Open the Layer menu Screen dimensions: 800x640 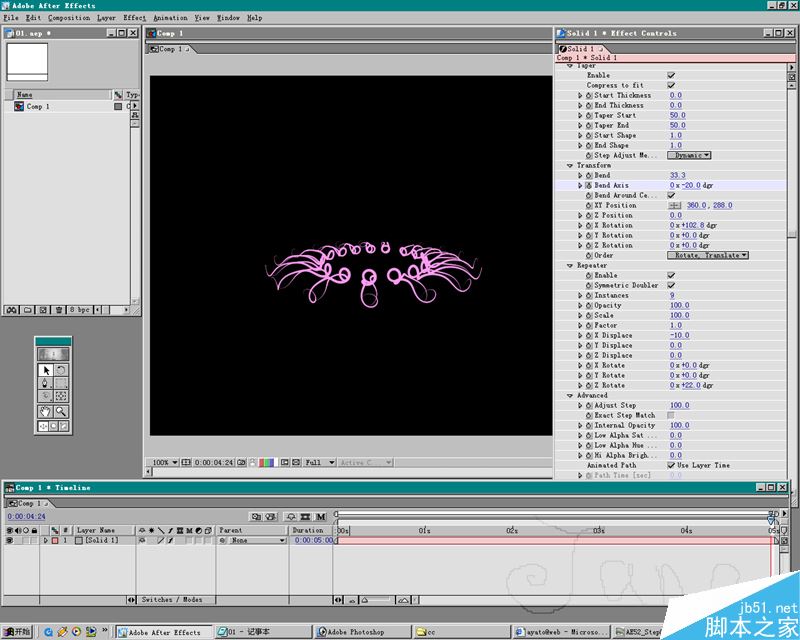(x=106, y=18)
